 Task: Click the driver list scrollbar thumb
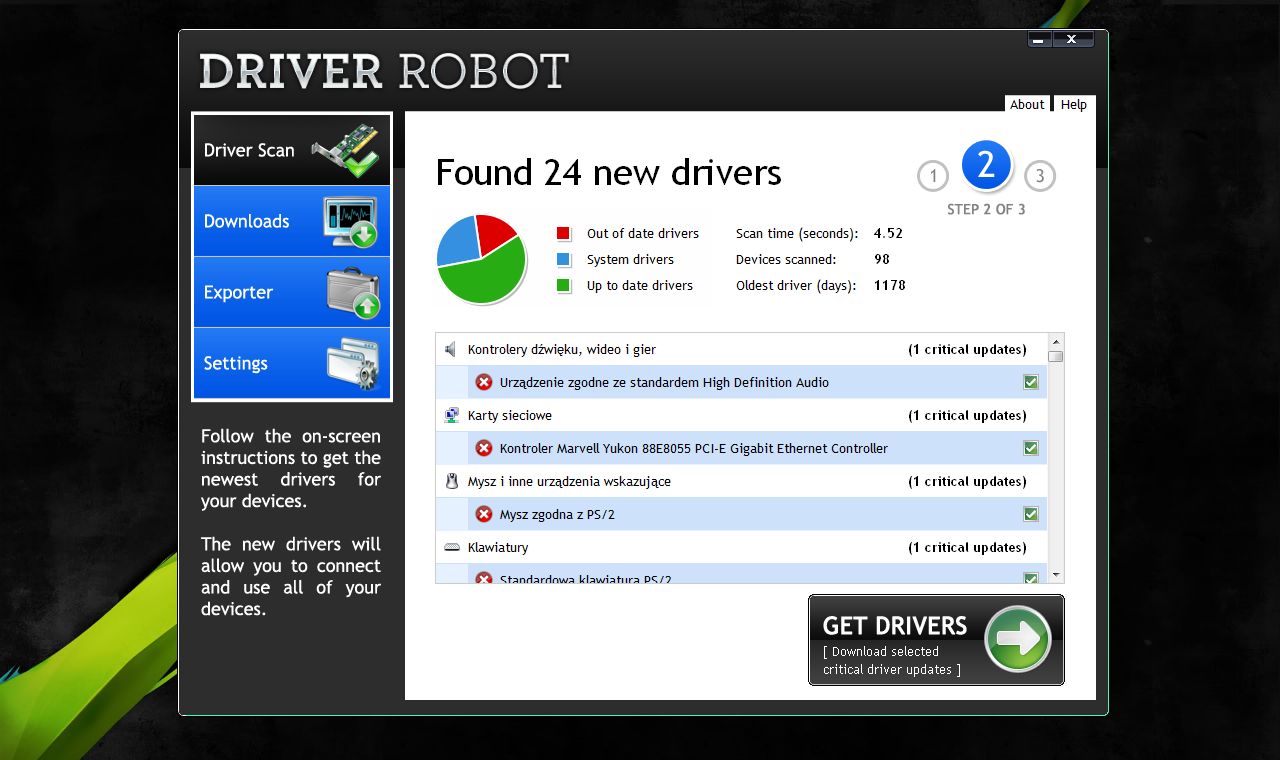pyautogui.click(x=1055, y=356)
